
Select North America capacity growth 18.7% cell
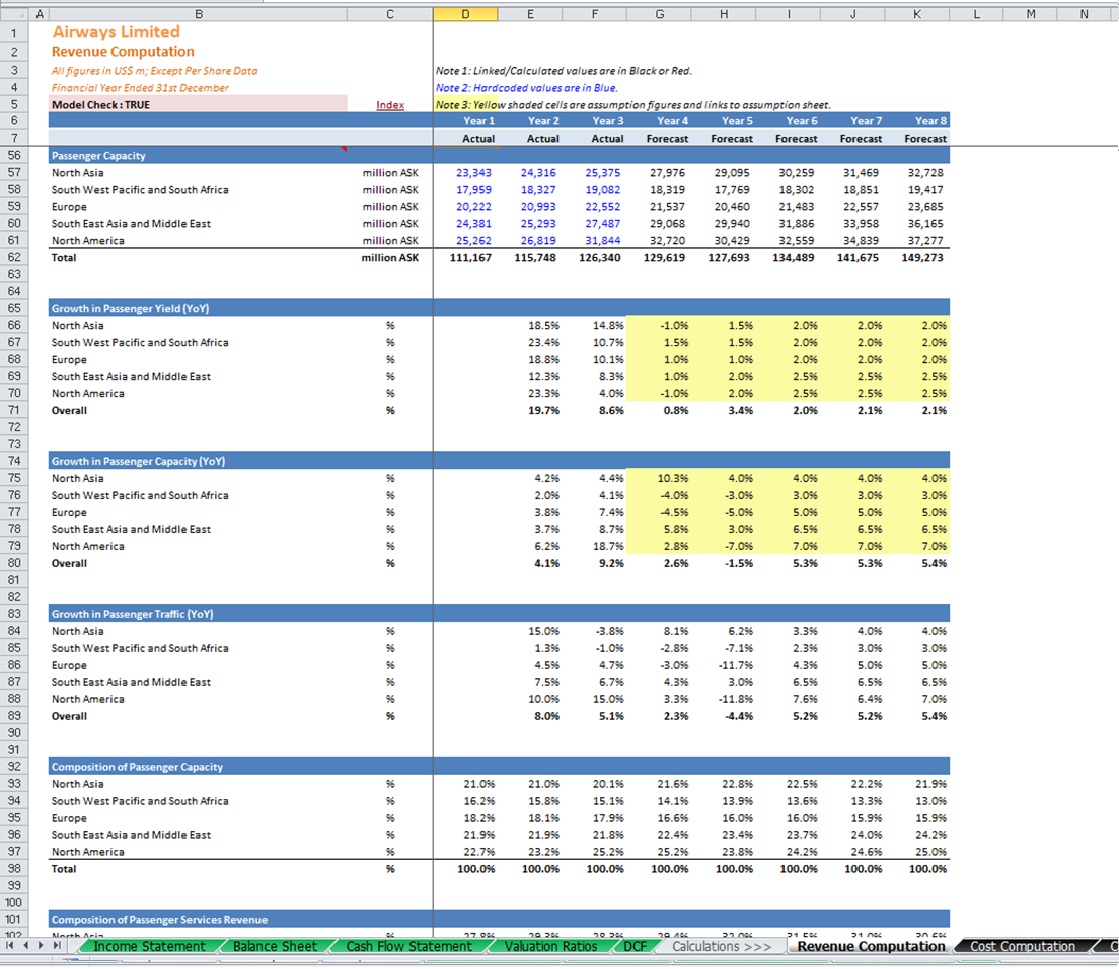[594, 546]
